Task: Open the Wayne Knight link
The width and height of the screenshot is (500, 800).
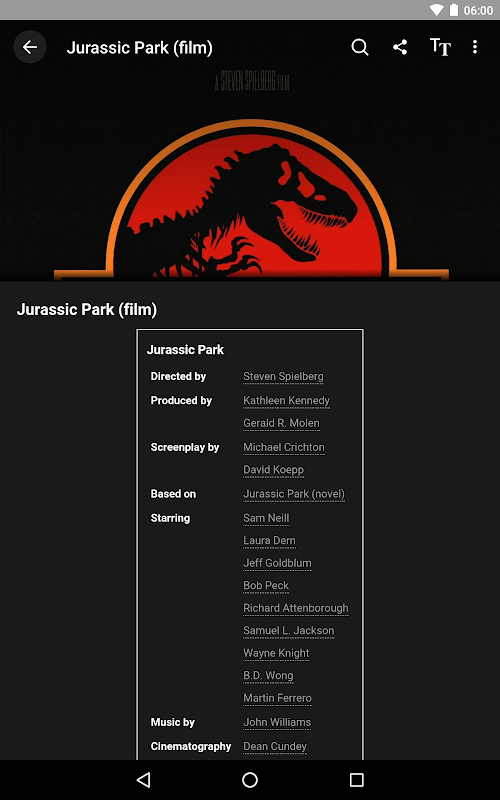Action: tap(276, 653)
